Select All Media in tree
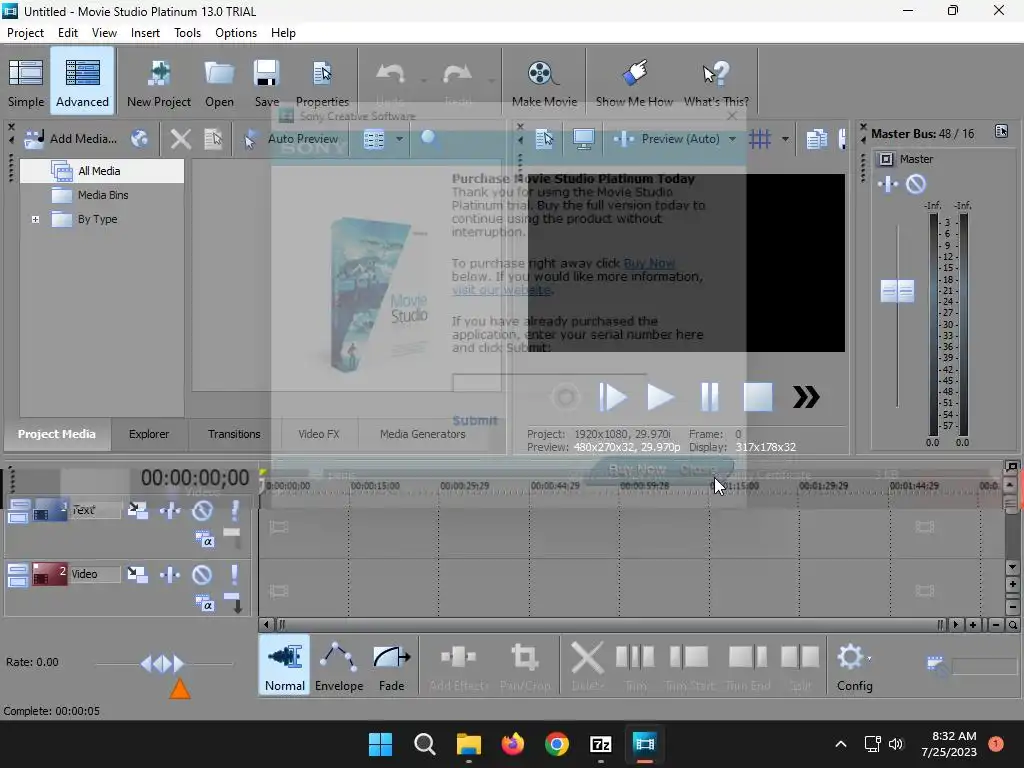The image size is (1024, 768). (99, 171)
